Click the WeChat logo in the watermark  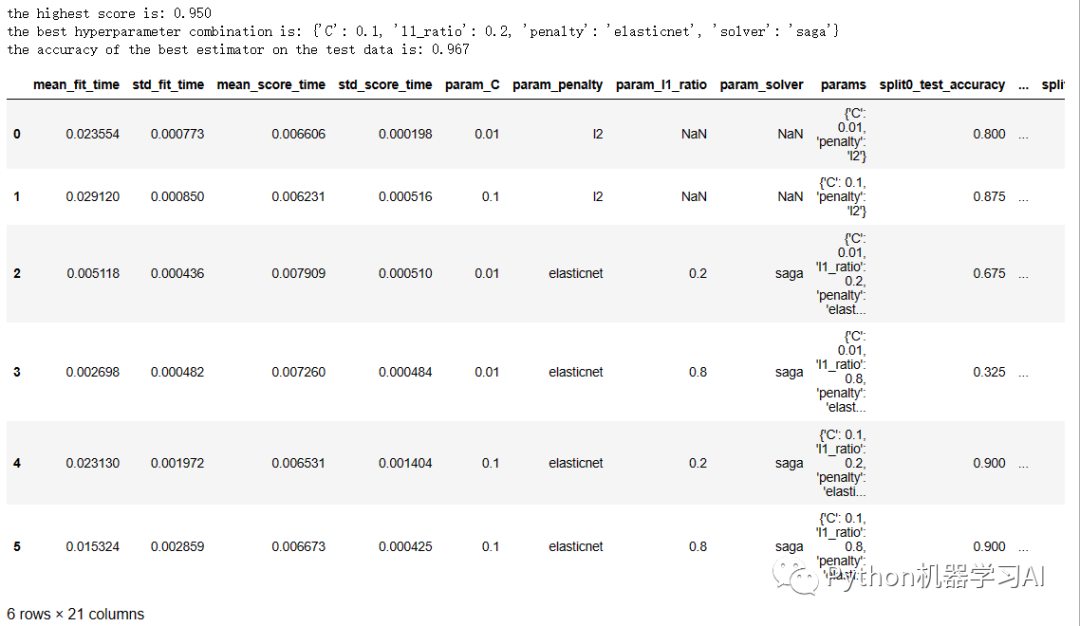[x=803, y=577]
